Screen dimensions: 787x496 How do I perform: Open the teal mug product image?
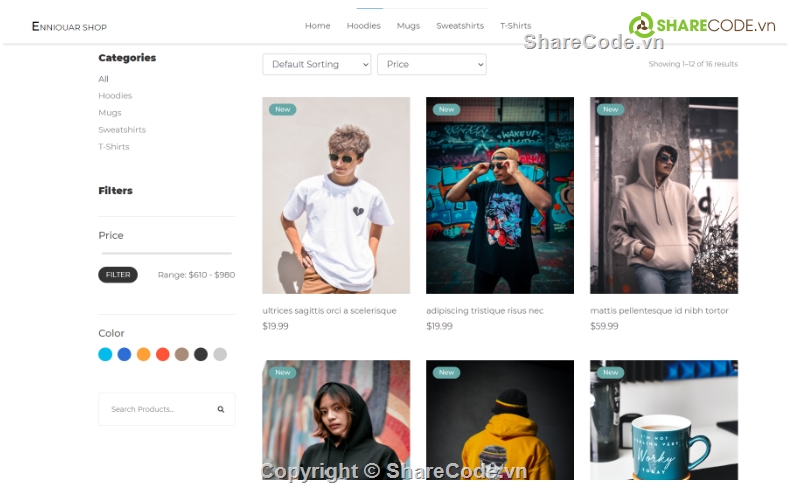tap(664, 420)
